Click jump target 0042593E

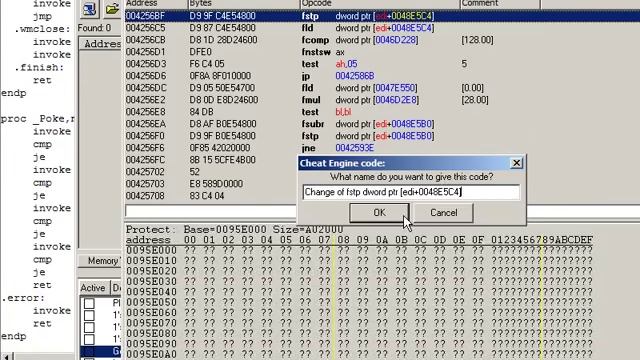(355, 148)
